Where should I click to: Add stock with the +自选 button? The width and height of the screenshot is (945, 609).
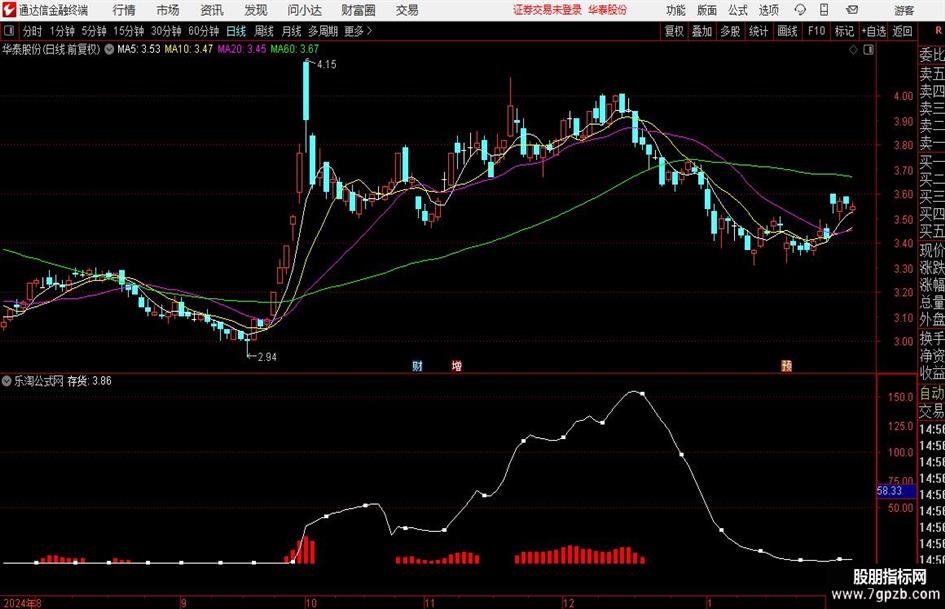pos(874,31)
